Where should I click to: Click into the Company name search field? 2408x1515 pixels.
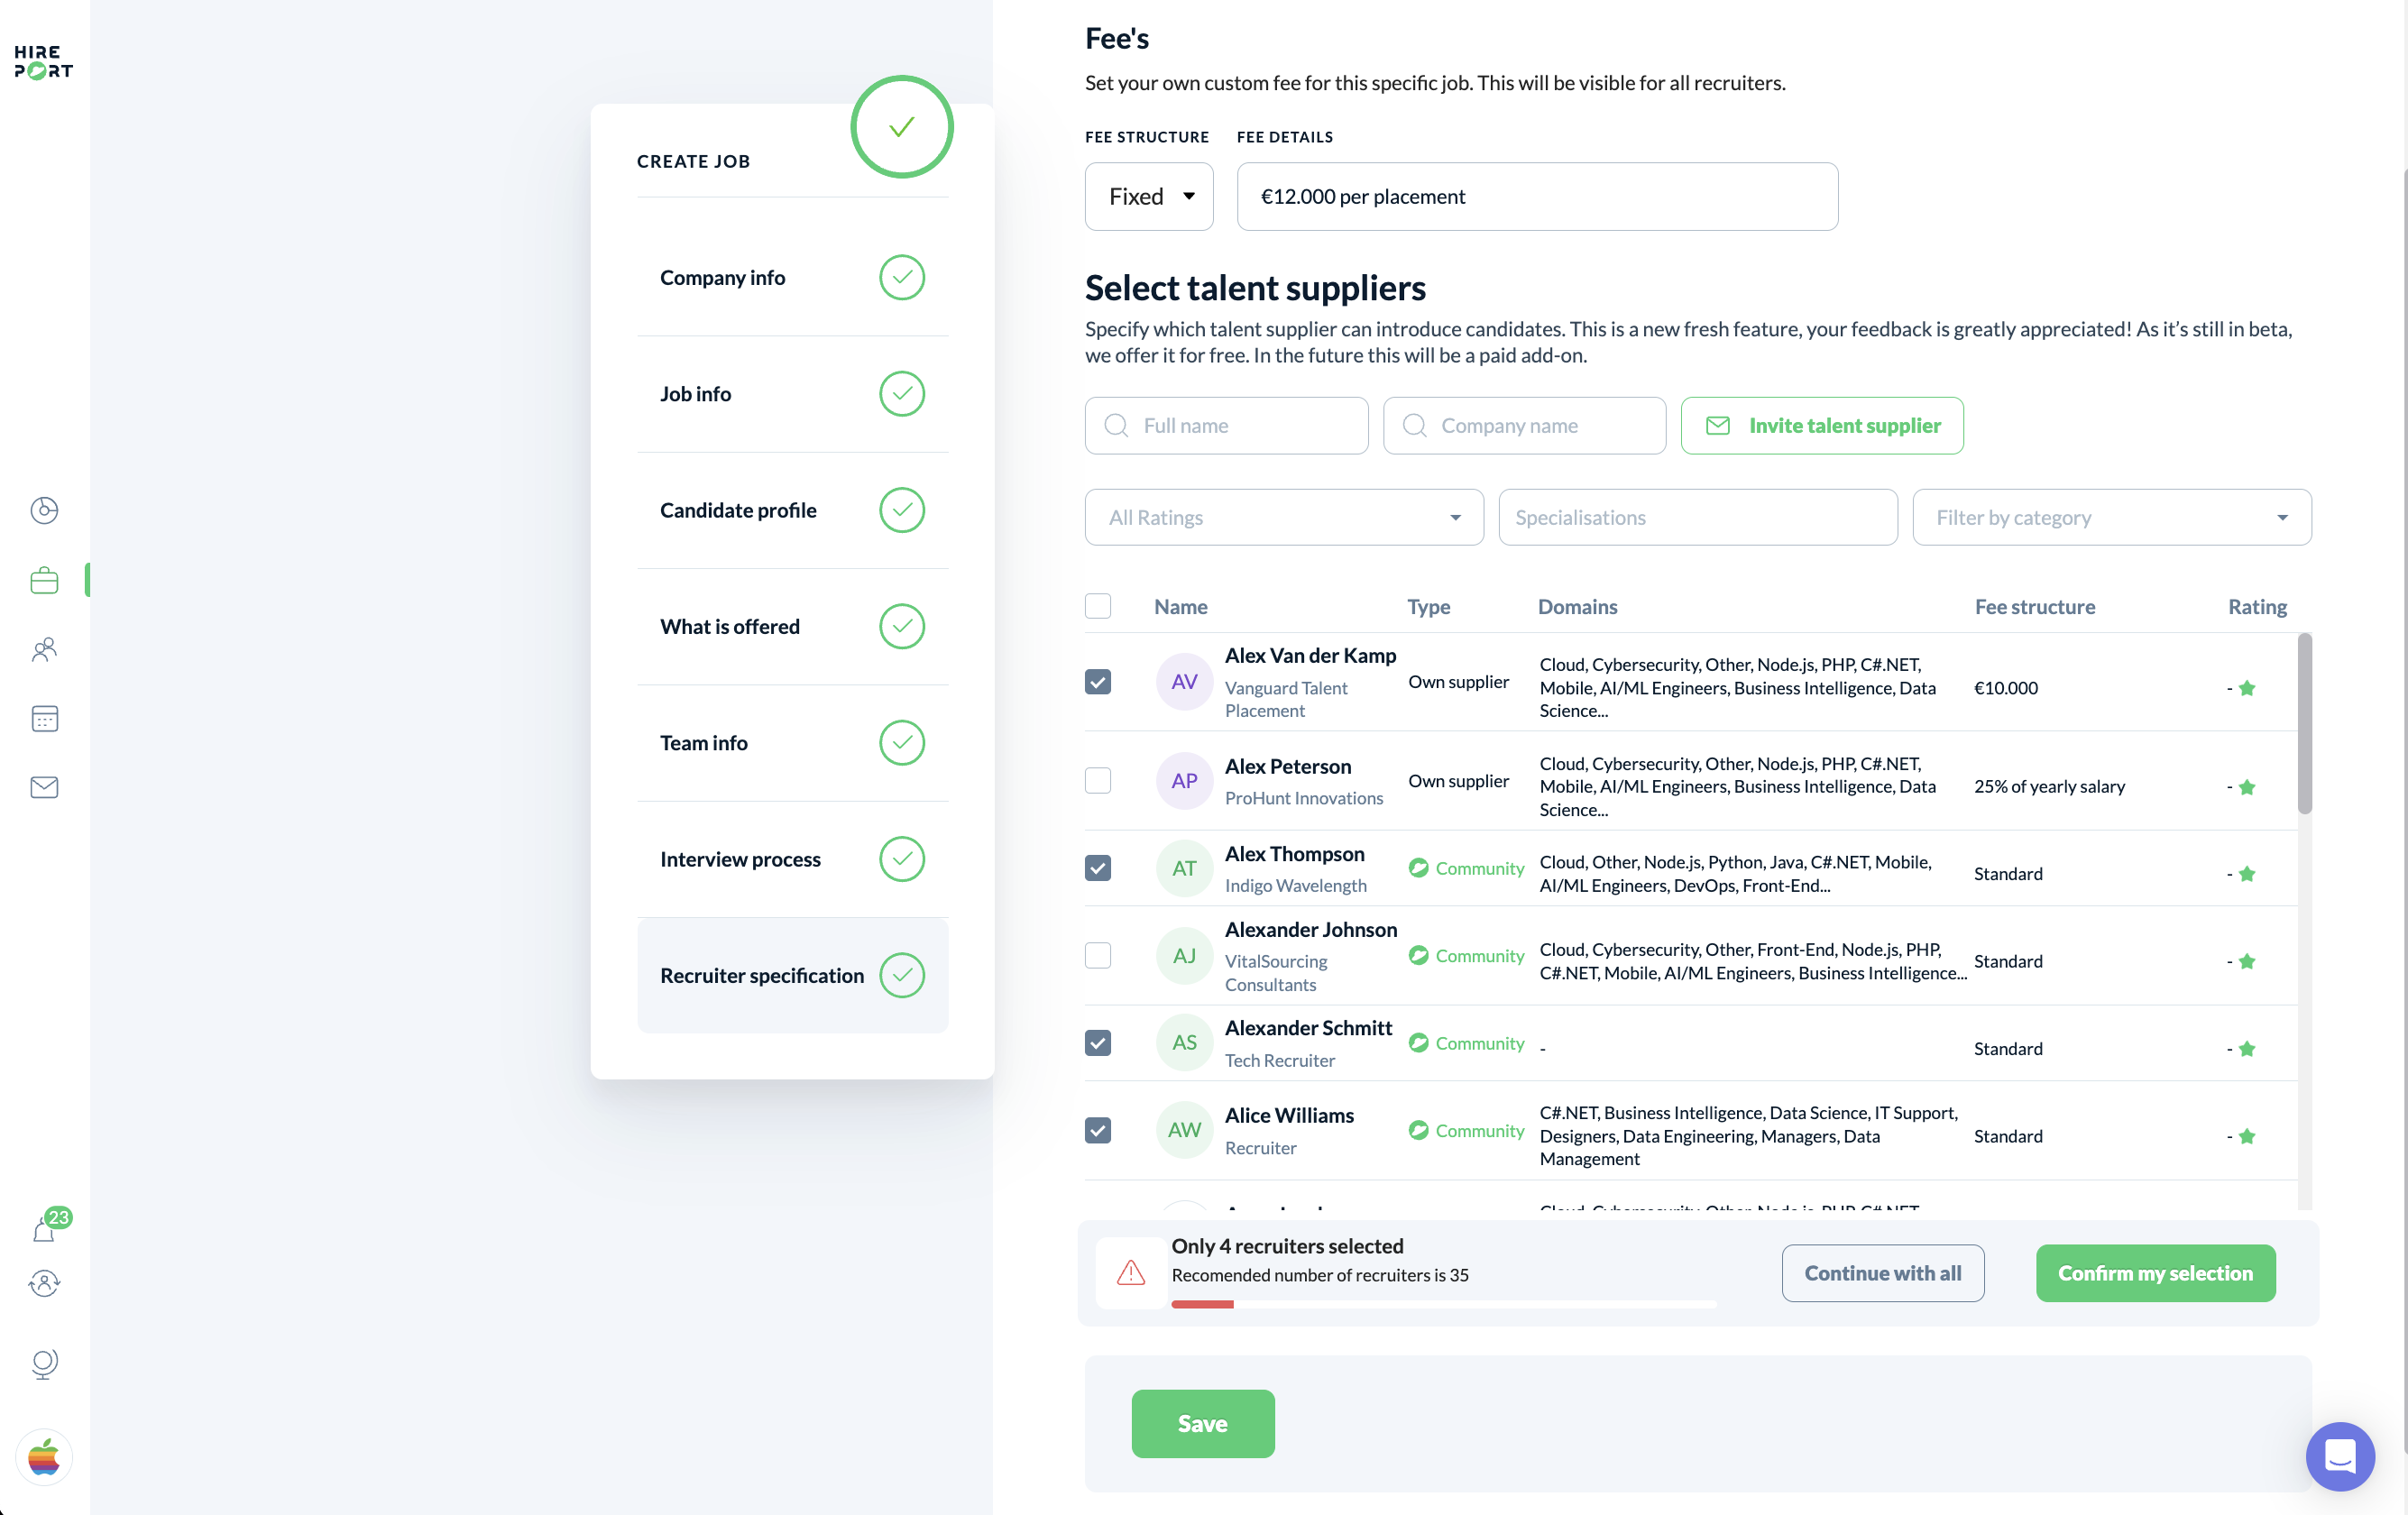[1523, 425]
